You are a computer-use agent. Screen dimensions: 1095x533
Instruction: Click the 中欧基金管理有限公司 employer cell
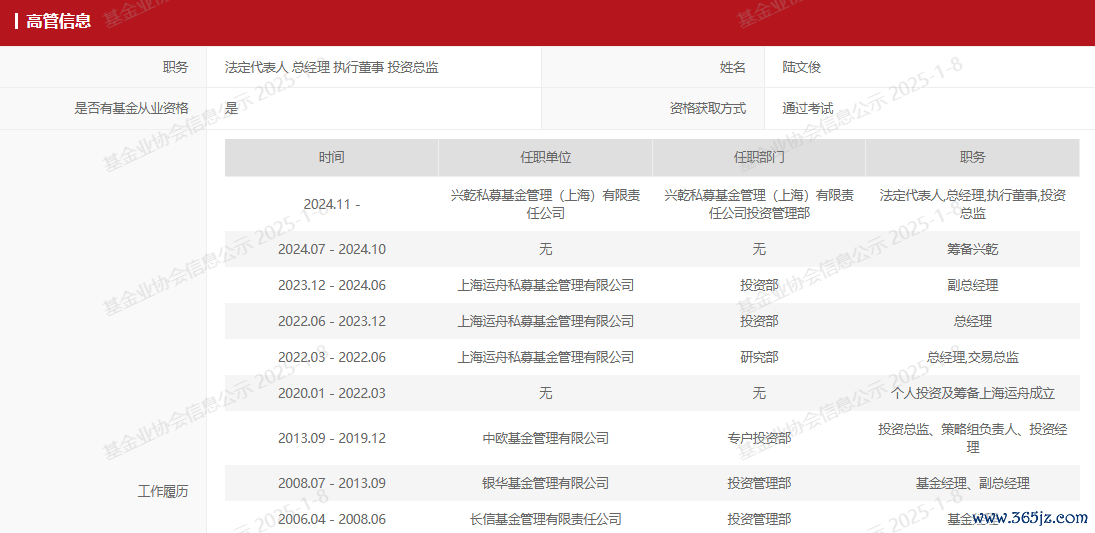[x=545, y=439]
